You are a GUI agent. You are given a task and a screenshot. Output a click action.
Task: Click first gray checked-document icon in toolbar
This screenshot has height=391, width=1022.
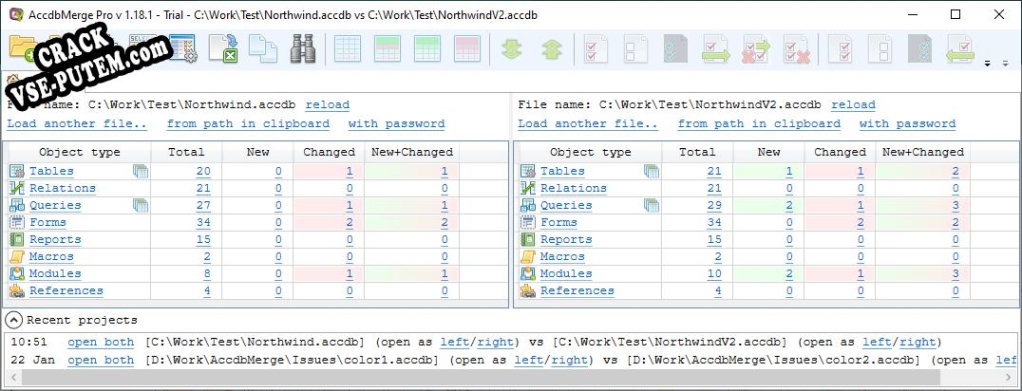pos(675,49)
